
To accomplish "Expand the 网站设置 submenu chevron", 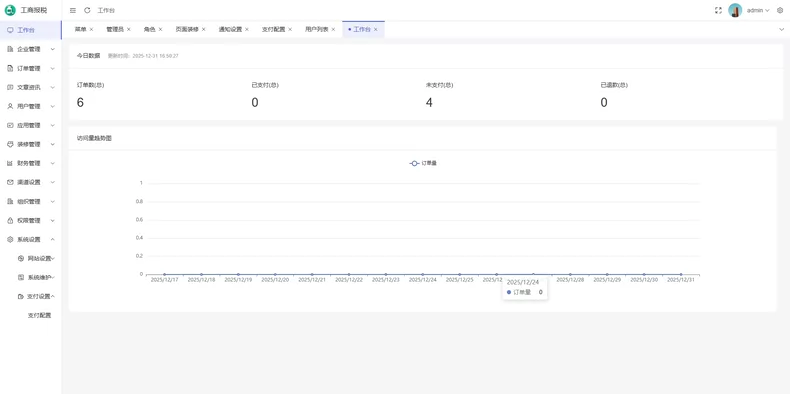I will (x=53, y=258).
